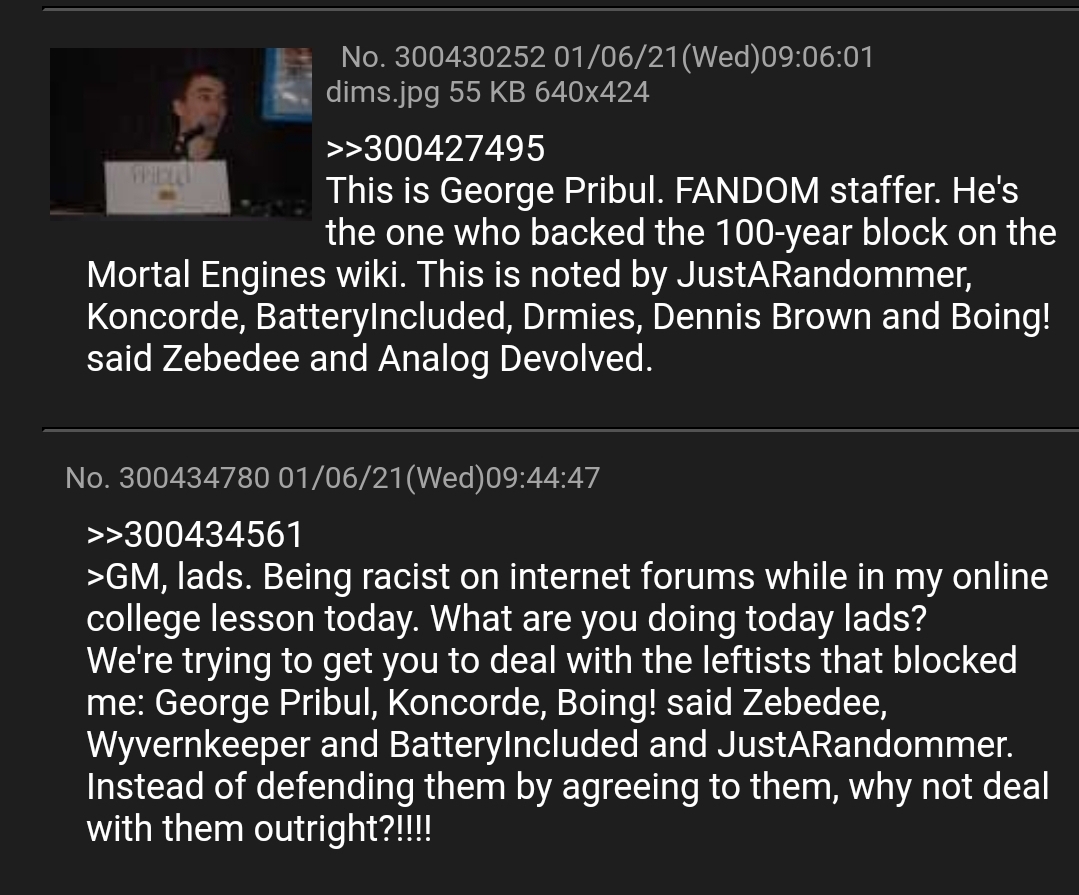Click the "college lesson today" greentext line
Screen dimensions: 1079x895
click(506, 618)
